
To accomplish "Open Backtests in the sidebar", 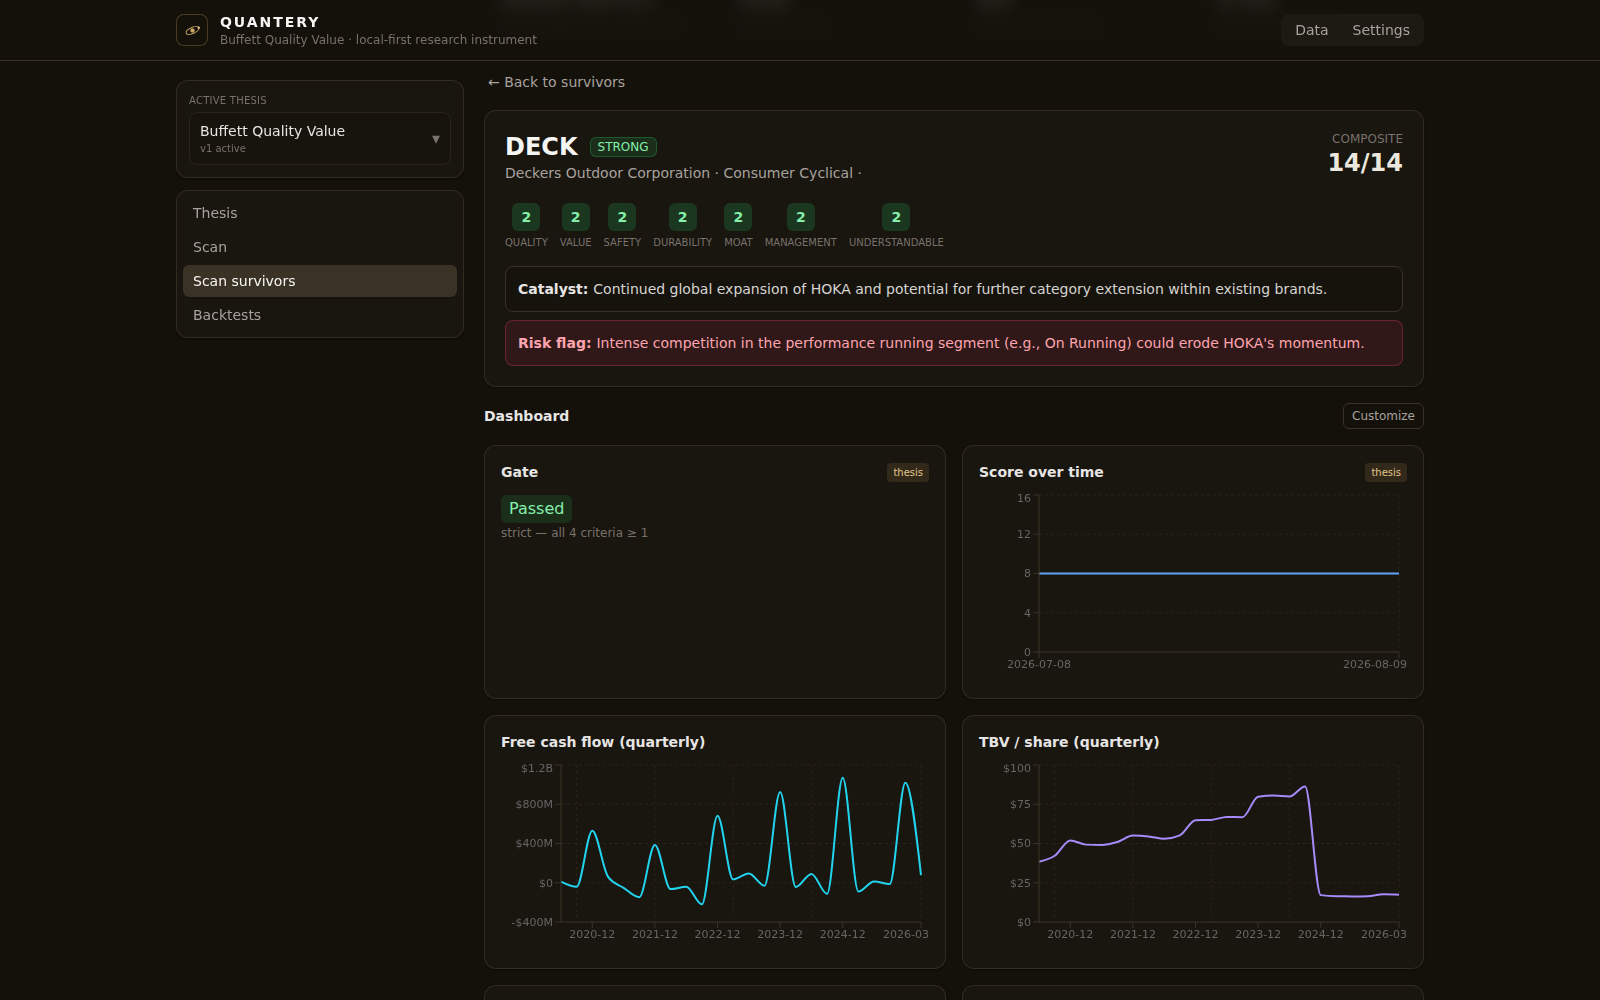I will (320, 315).
